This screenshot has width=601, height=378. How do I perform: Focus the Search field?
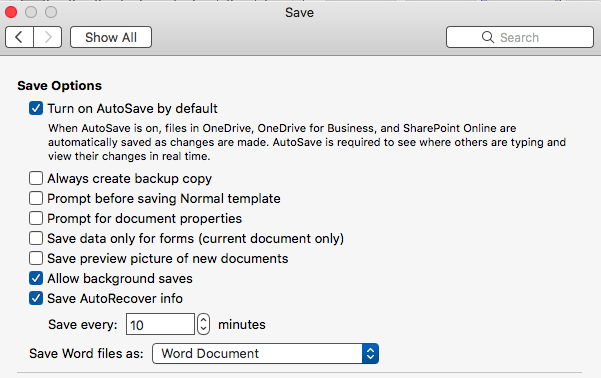click(520, 37)
